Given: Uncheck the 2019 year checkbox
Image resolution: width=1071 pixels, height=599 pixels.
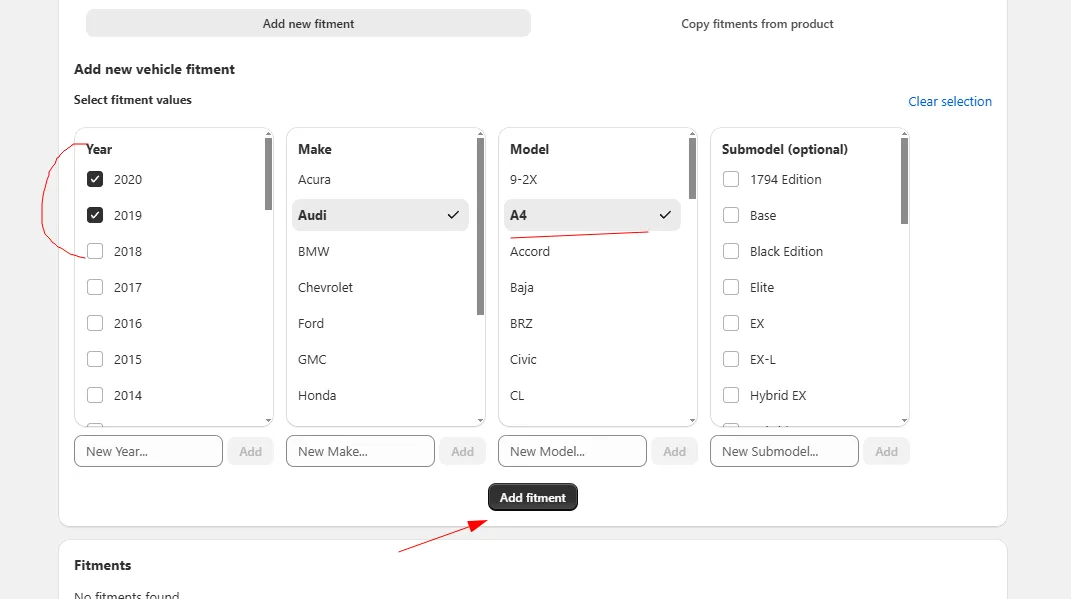Looking at the screenshot, I should coord(95,216).
